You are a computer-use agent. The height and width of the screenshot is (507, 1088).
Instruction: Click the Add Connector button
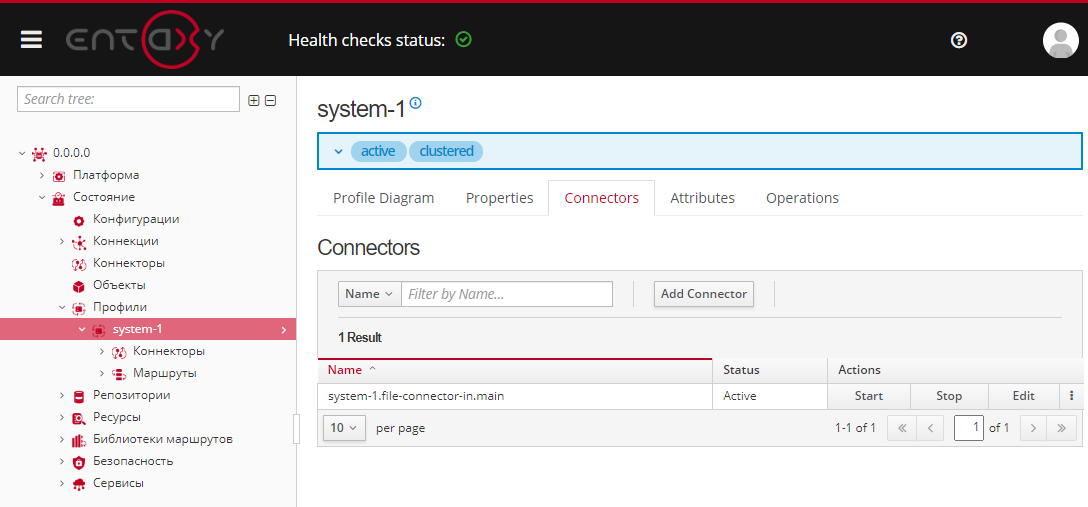pyautogui.click(x=704, y=294)
